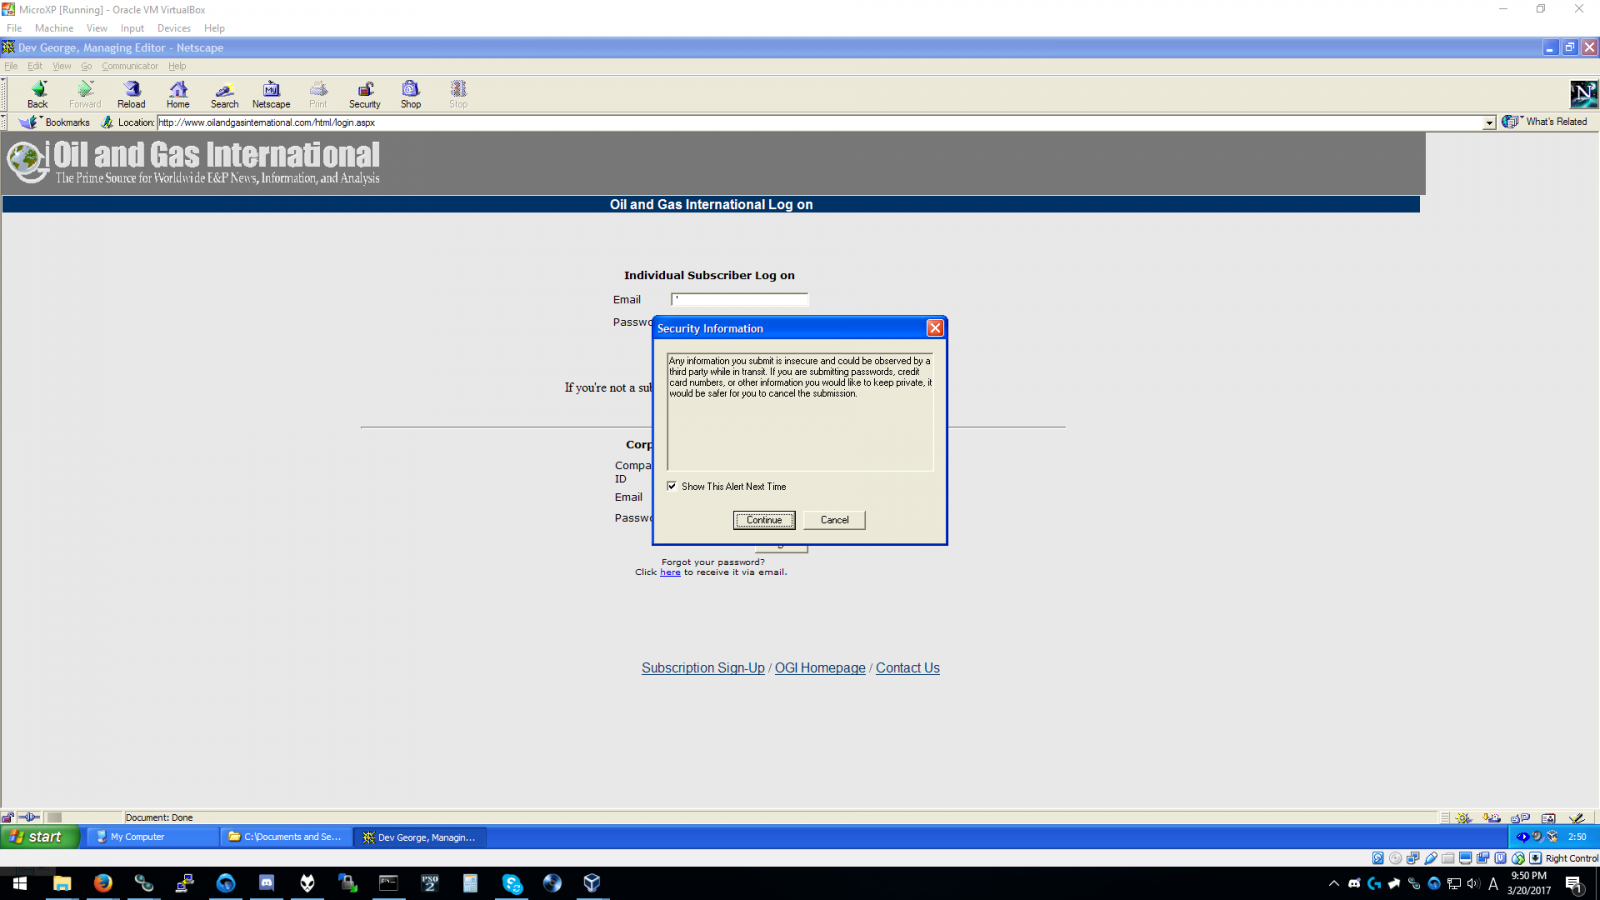Expand hidden system tray icons chevron
This screenshot has width=1600, height=900.
click(x=1334, y=883)
